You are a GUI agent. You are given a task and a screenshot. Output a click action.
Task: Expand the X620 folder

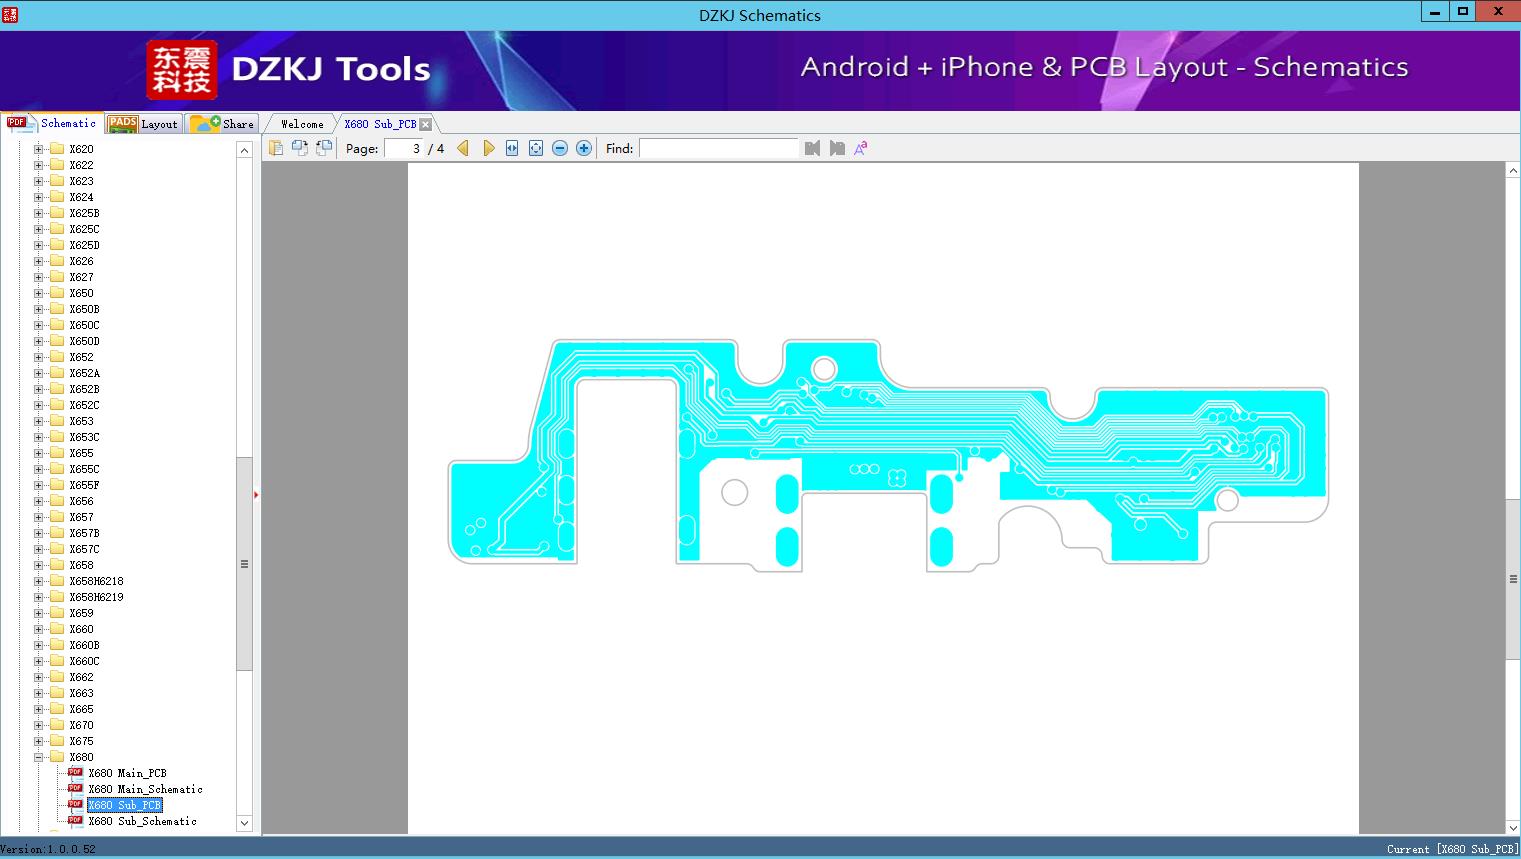pyautogui.click(x=38, y=149)
